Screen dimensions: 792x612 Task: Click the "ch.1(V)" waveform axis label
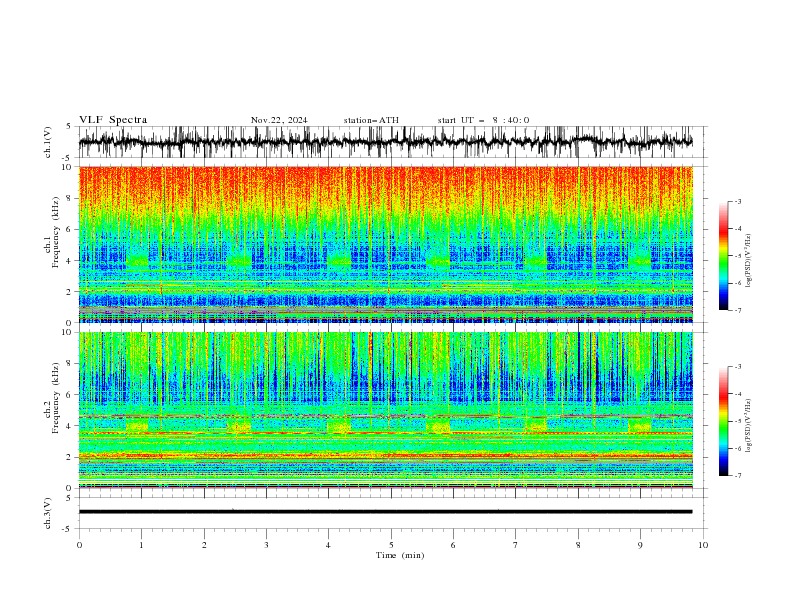click(48, 142)
